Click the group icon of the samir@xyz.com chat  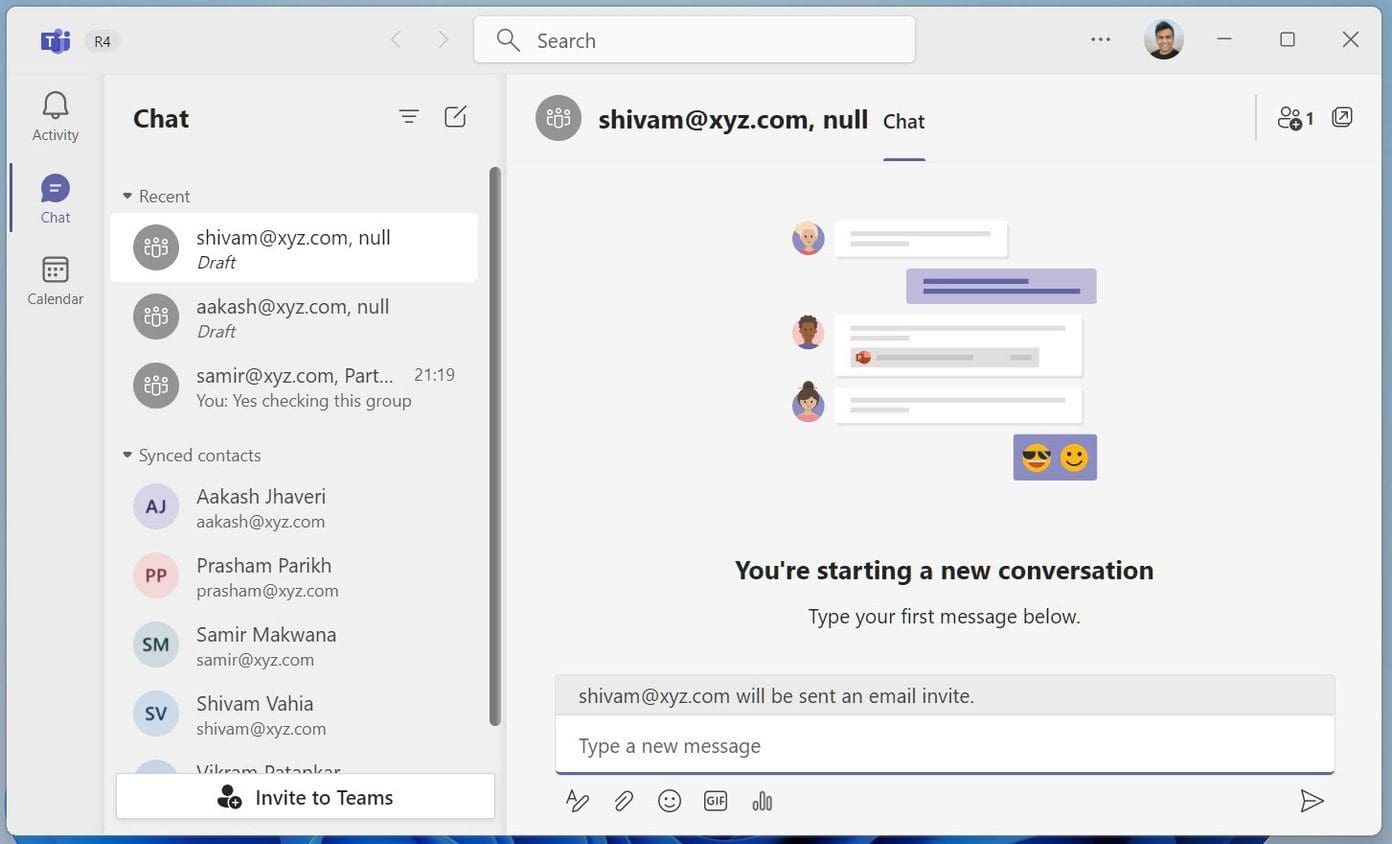[156, 386]
